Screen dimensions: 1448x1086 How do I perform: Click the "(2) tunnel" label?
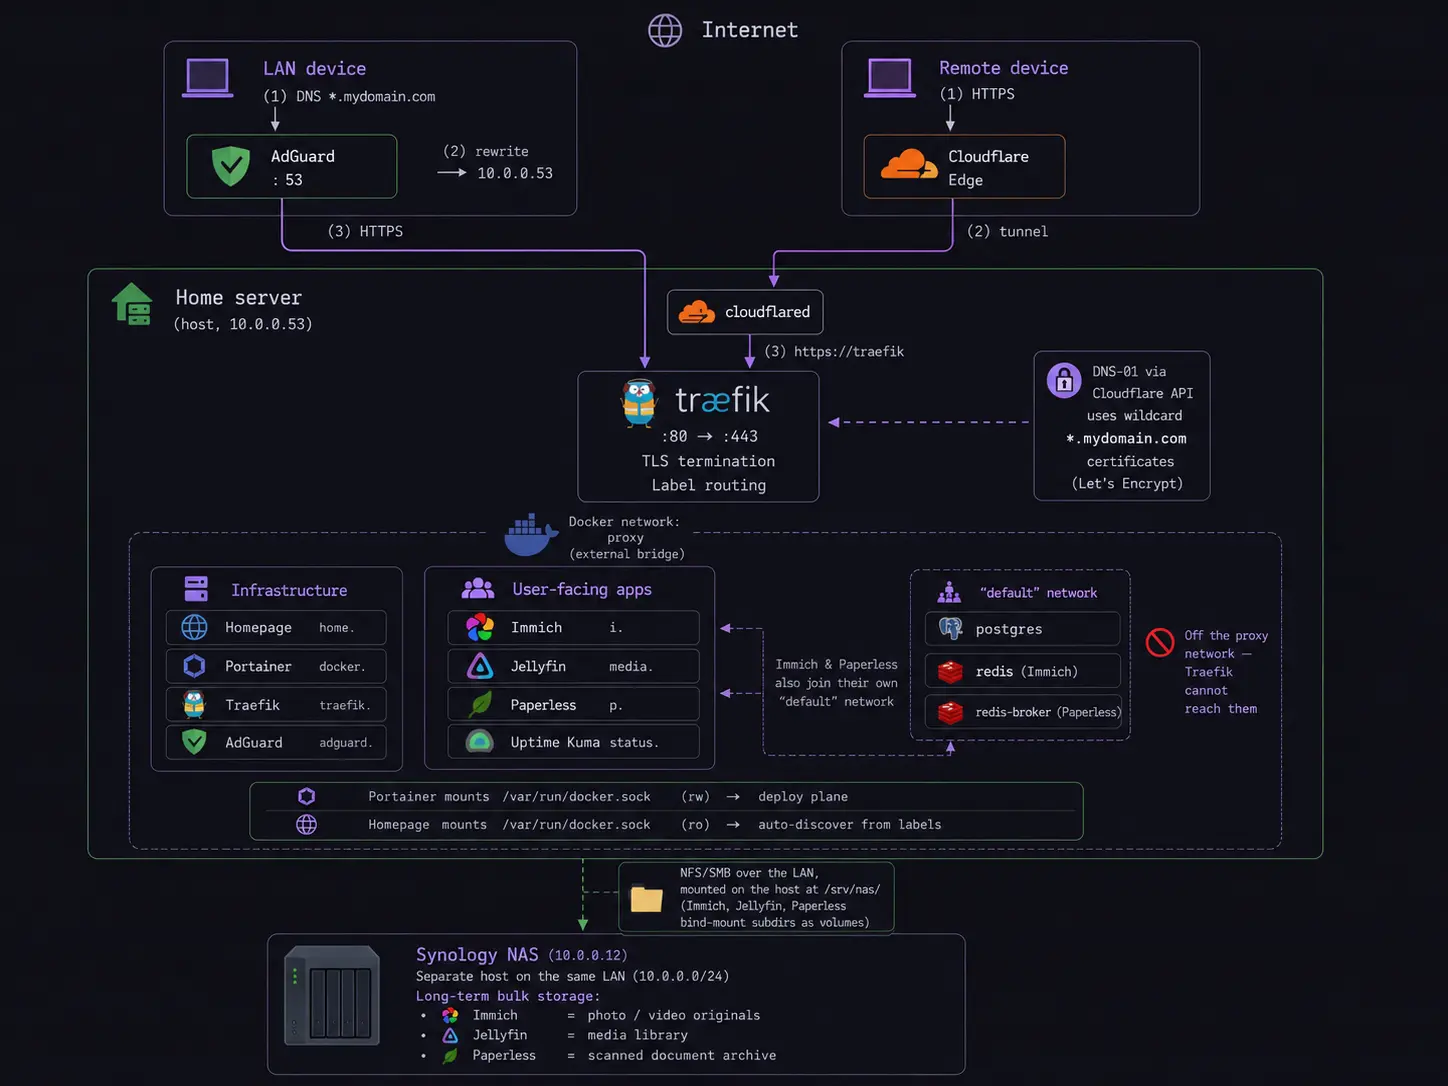click(1007, 231)
